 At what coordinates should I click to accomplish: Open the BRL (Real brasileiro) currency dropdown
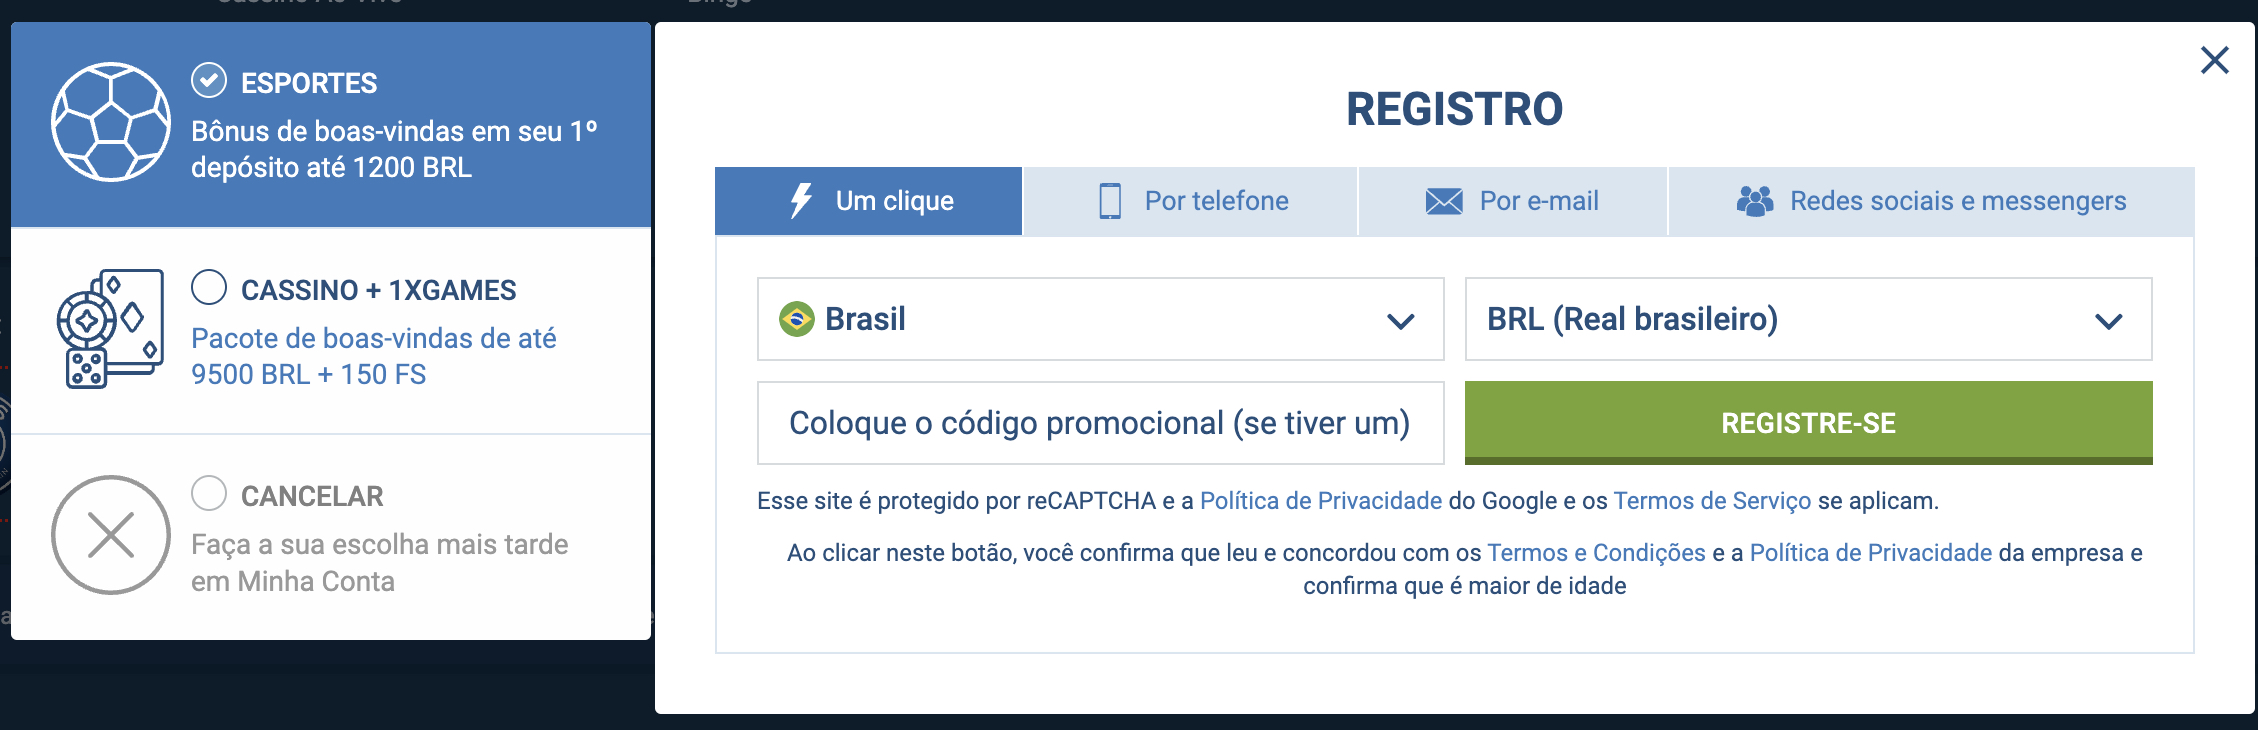1808,319
